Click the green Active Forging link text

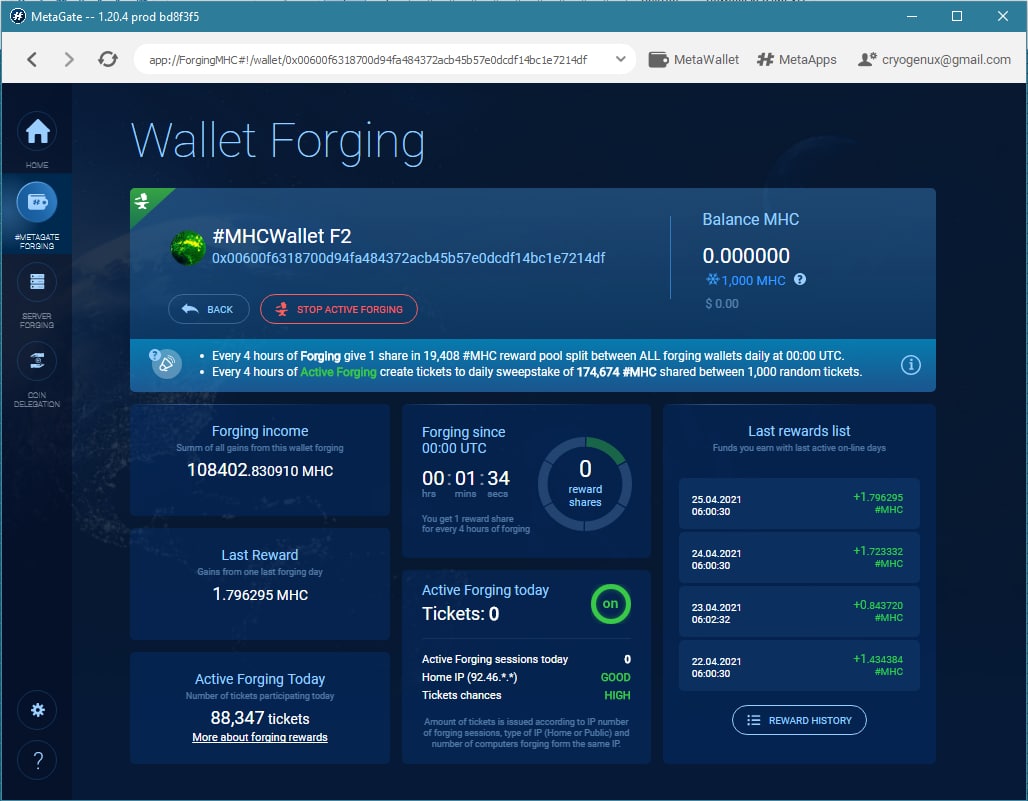(x=338, y=372)
